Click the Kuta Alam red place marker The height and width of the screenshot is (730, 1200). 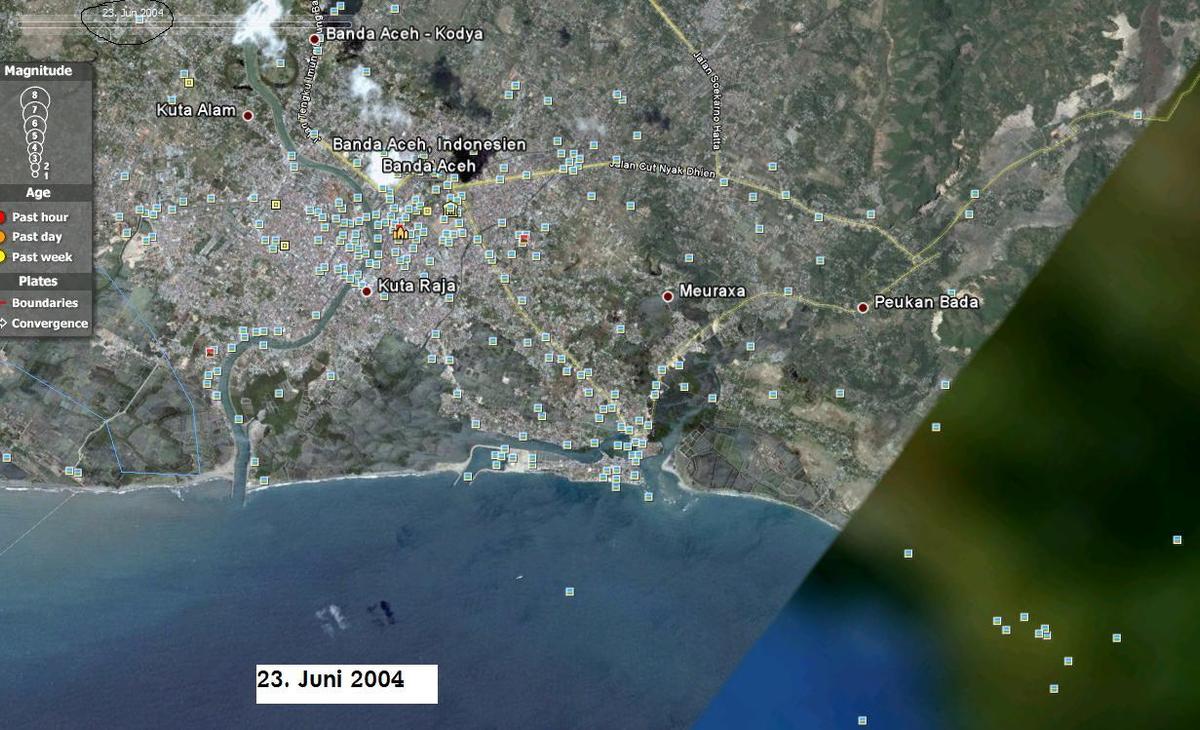pyautogui.click(x=248, y=115)
